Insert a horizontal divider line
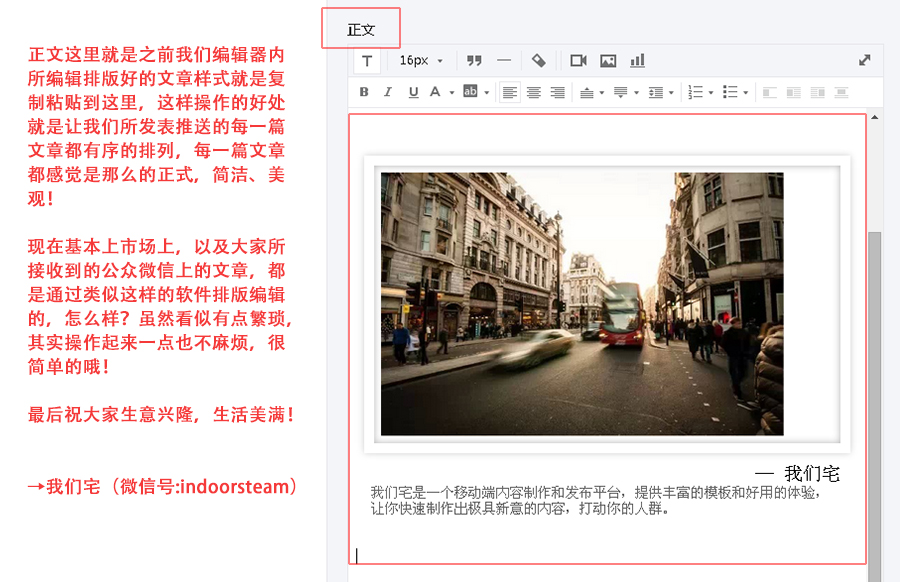This screenshot has width=900, height=582. click(503, 60)
